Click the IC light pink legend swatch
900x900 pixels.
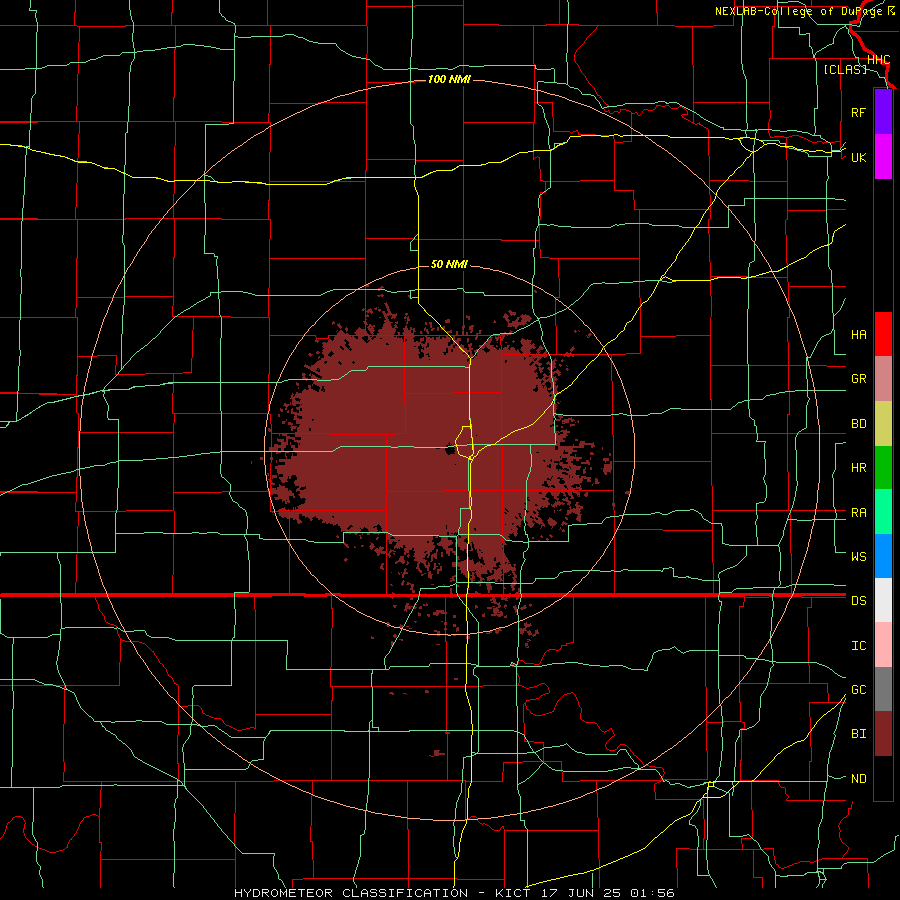[x=883, y=645]
